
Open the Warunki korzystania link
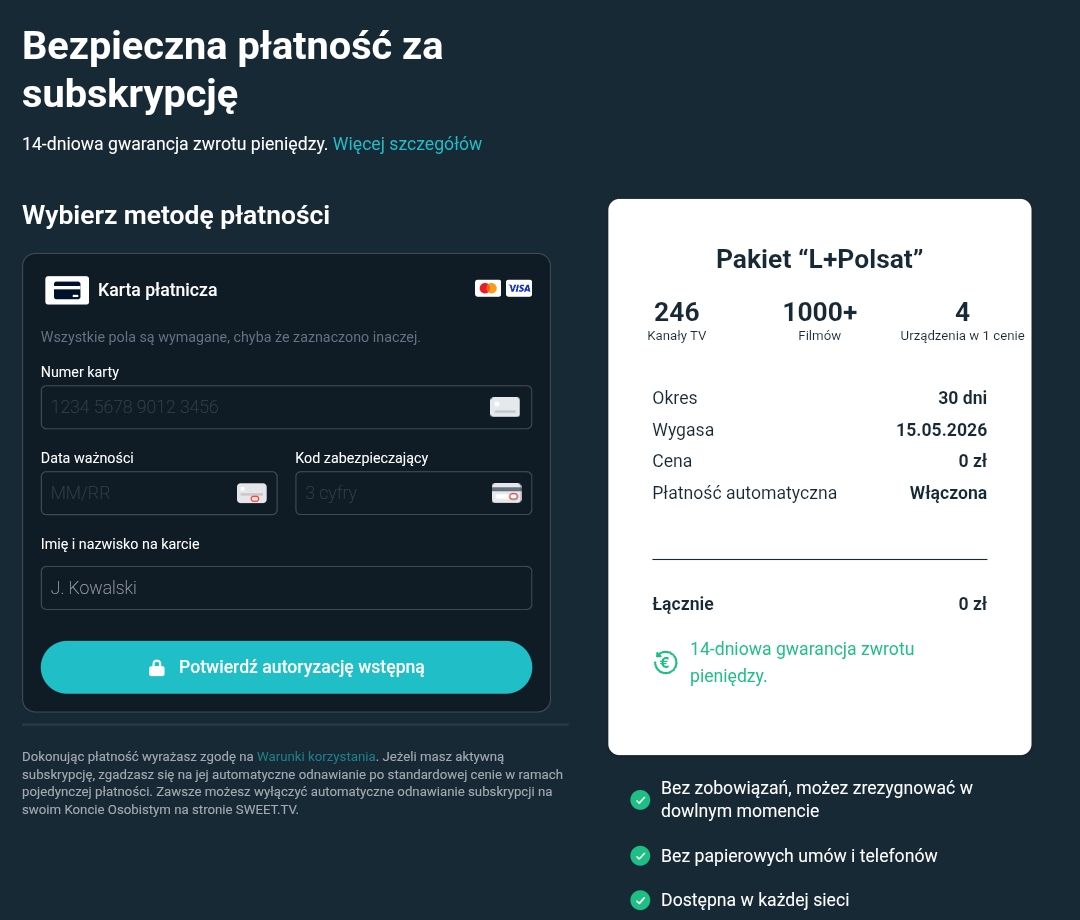click(x=316, y=757)
